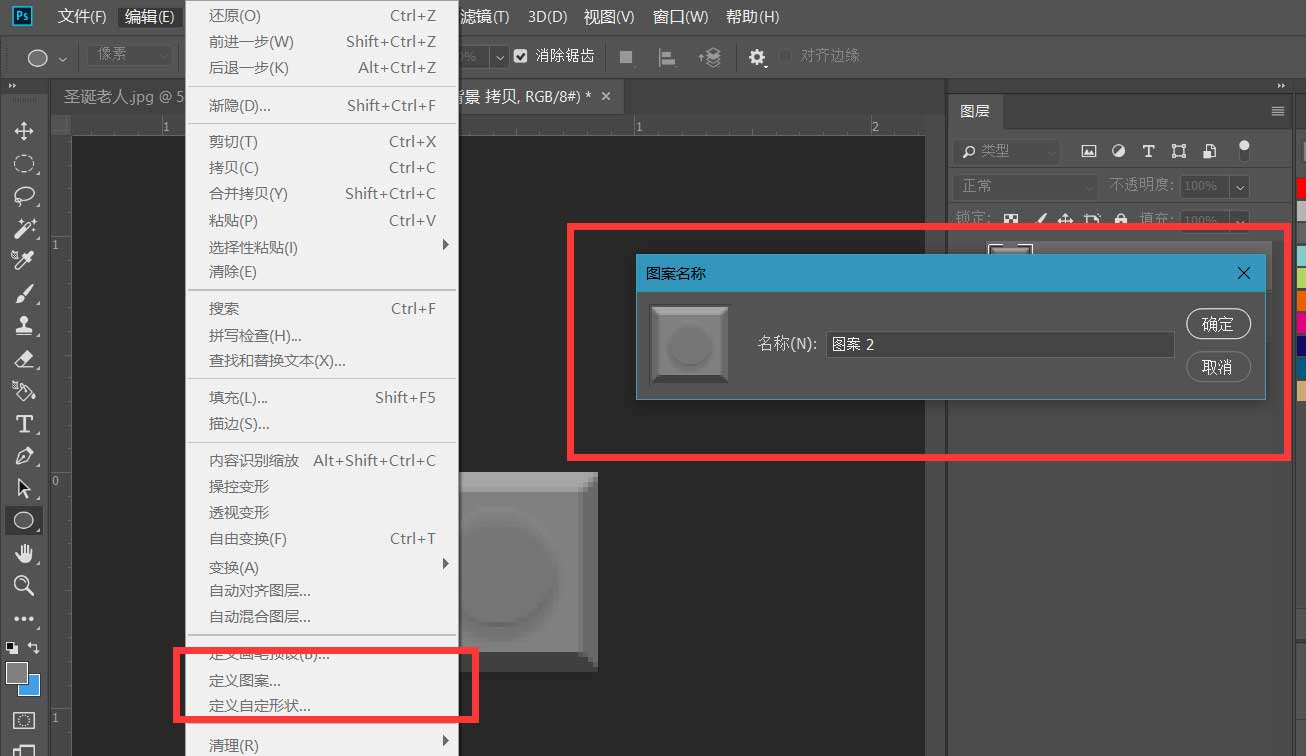Select the Hand tool
Image resolution: width=1306 pixels, height=756 pixels.
[24, 553]
